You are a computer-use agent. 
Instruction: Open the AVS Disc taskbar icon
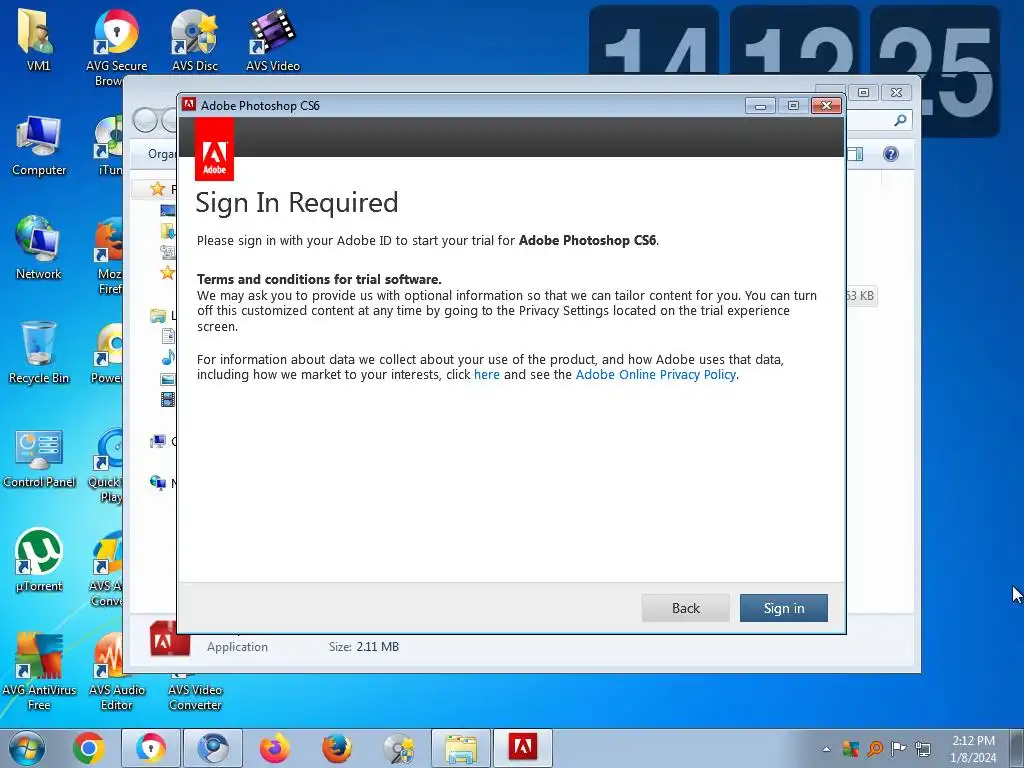[x=398, y=748]
